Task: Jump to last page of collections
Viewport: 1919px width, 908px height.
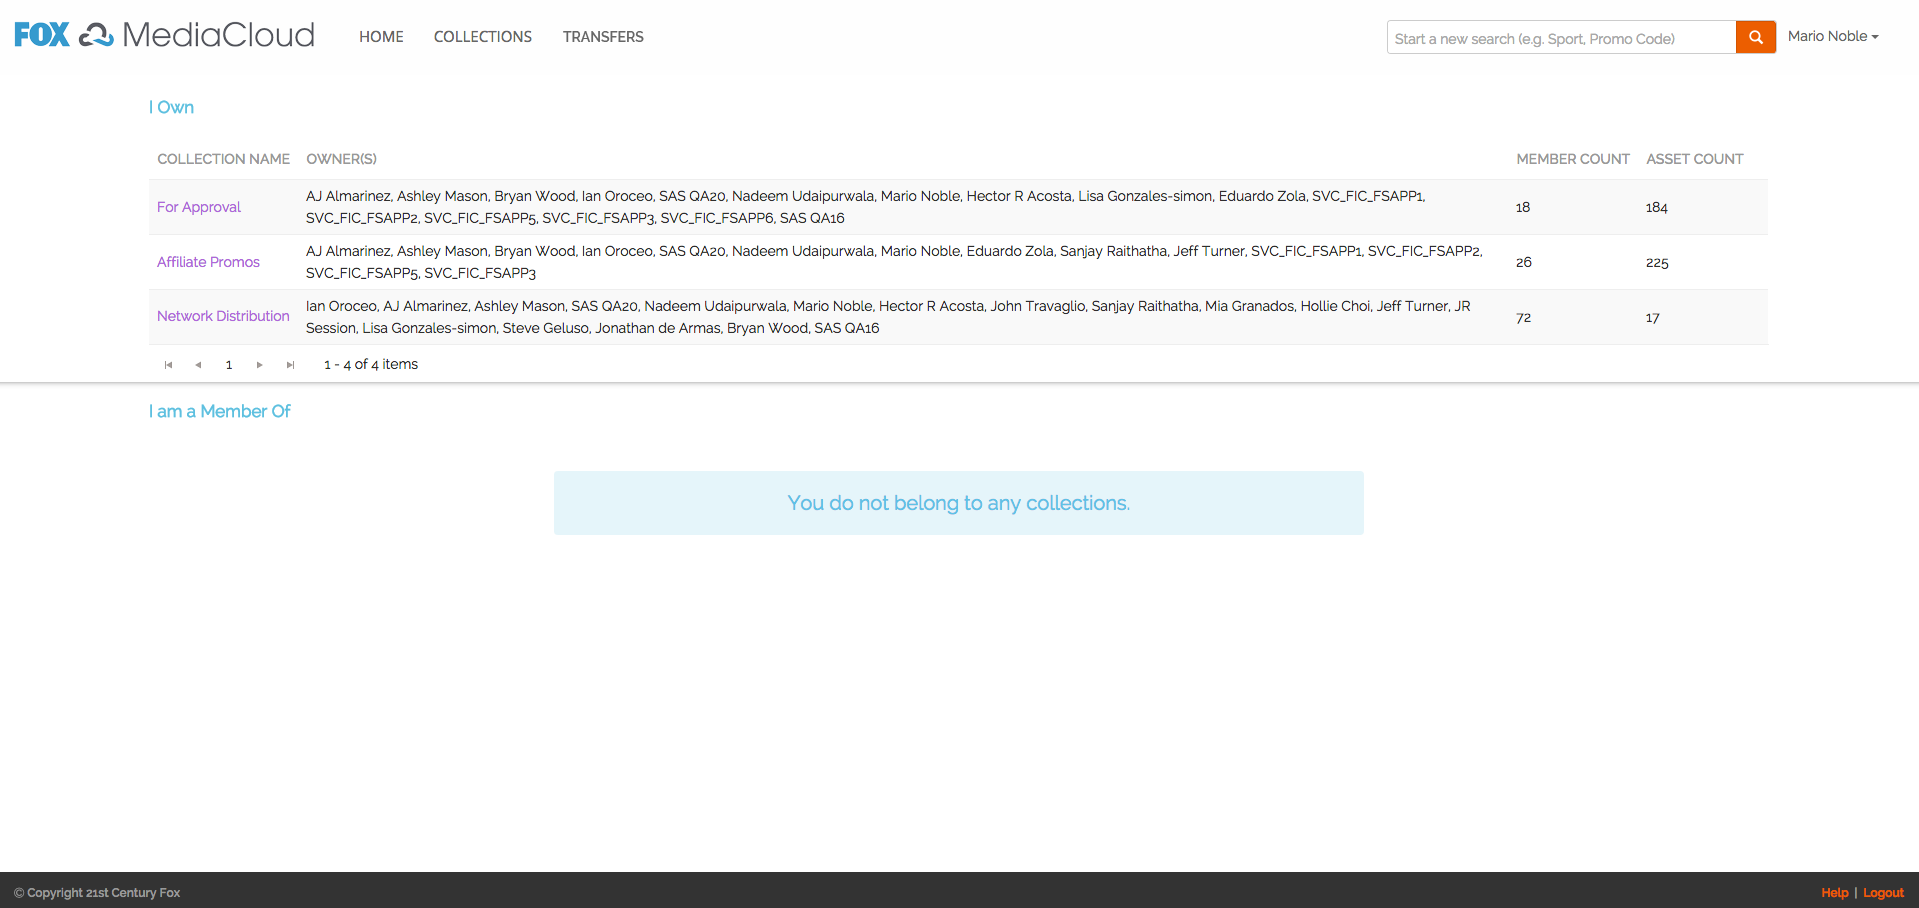Action: point(290,365)
